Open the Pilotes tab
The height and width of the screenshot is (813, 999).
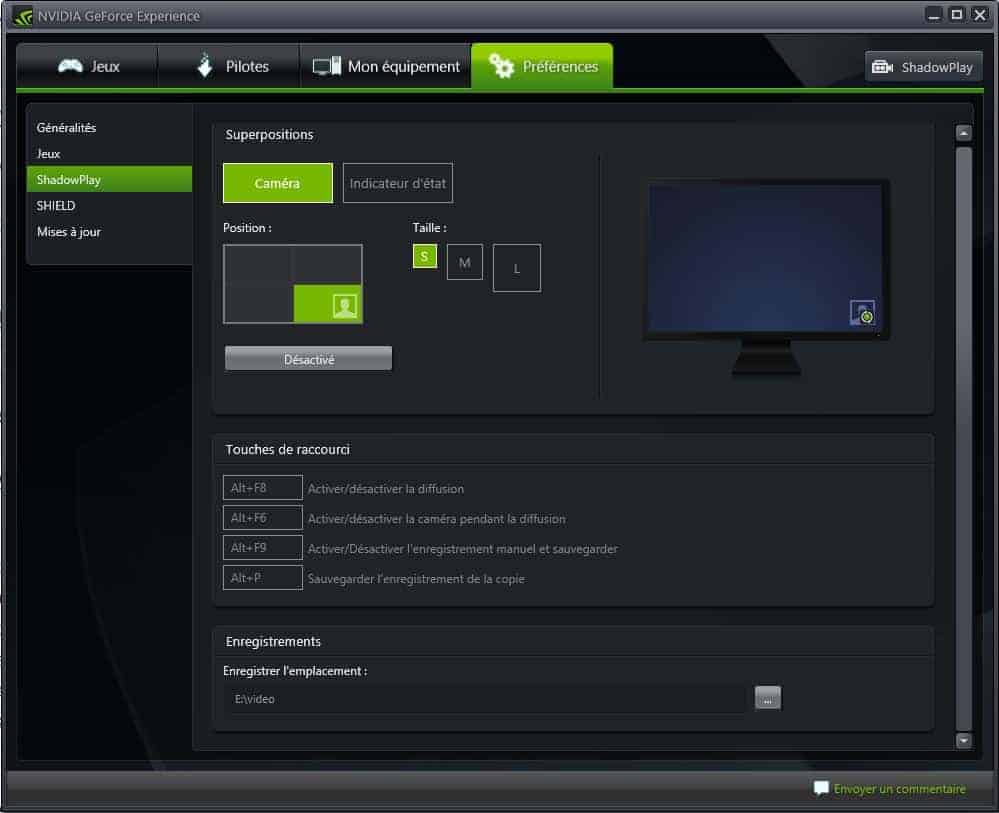229,67
